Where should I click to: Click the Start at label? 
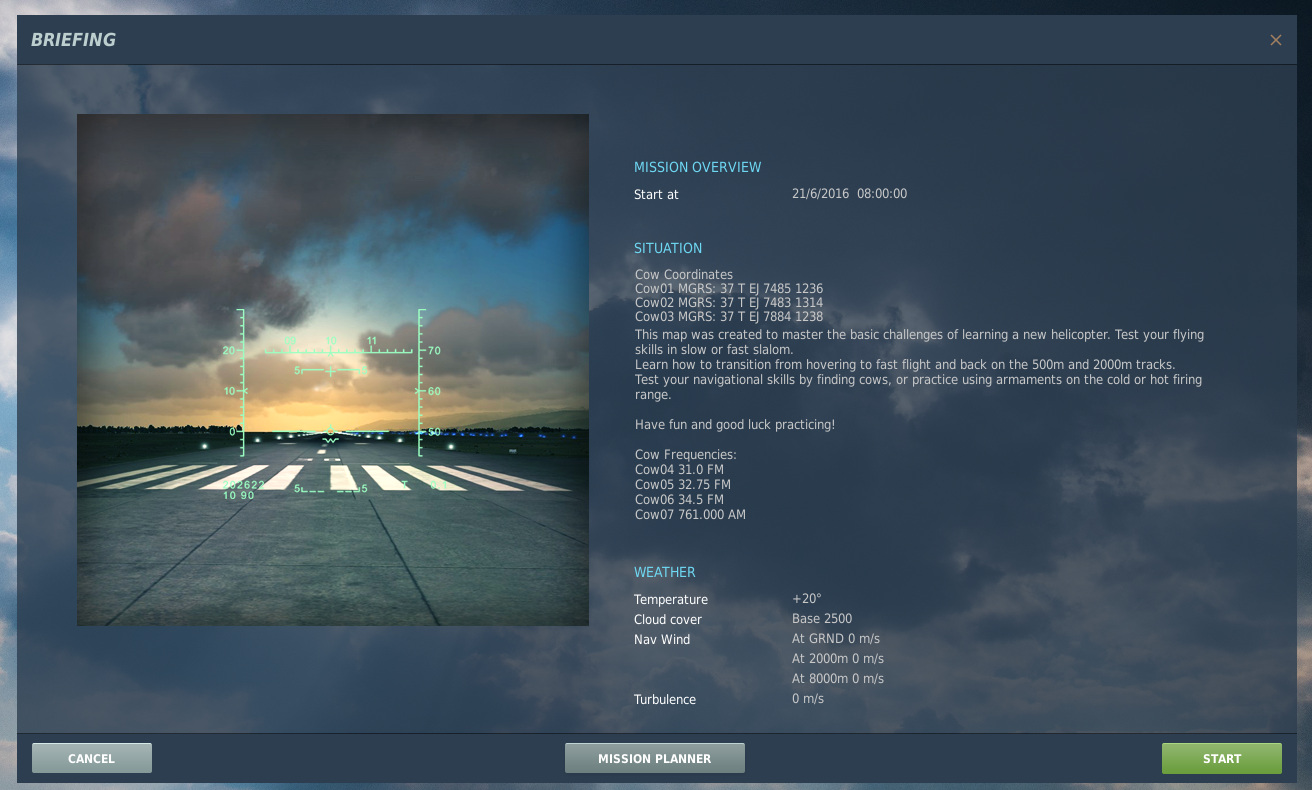[656, 195]
